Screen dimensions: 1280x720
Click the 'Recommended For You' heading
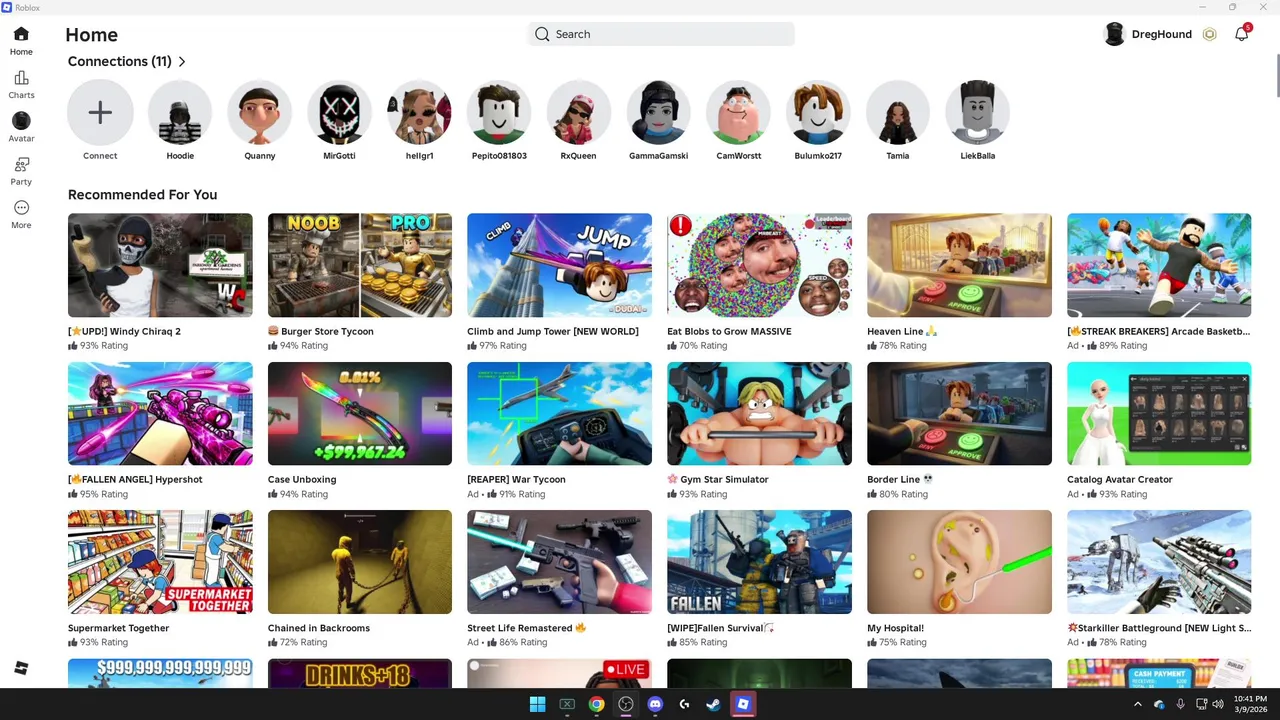tap(142, 195)
